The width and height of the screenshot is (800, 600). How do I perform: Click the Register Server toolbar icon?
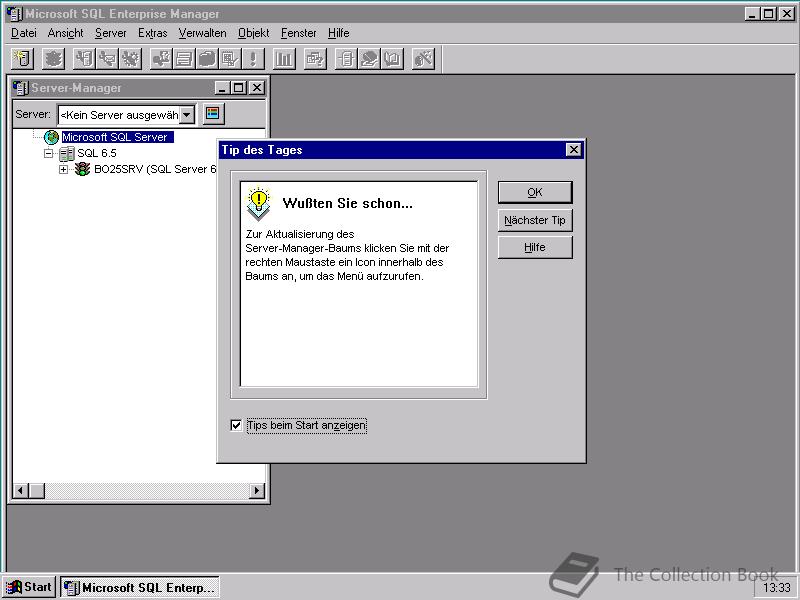click(x=22, y=59)
